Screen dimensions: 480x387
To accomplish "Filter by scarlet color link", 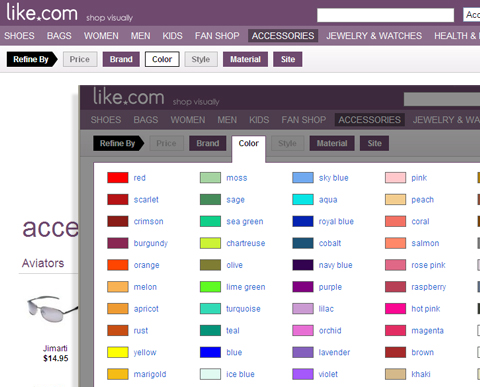I will tap(146, 200).
